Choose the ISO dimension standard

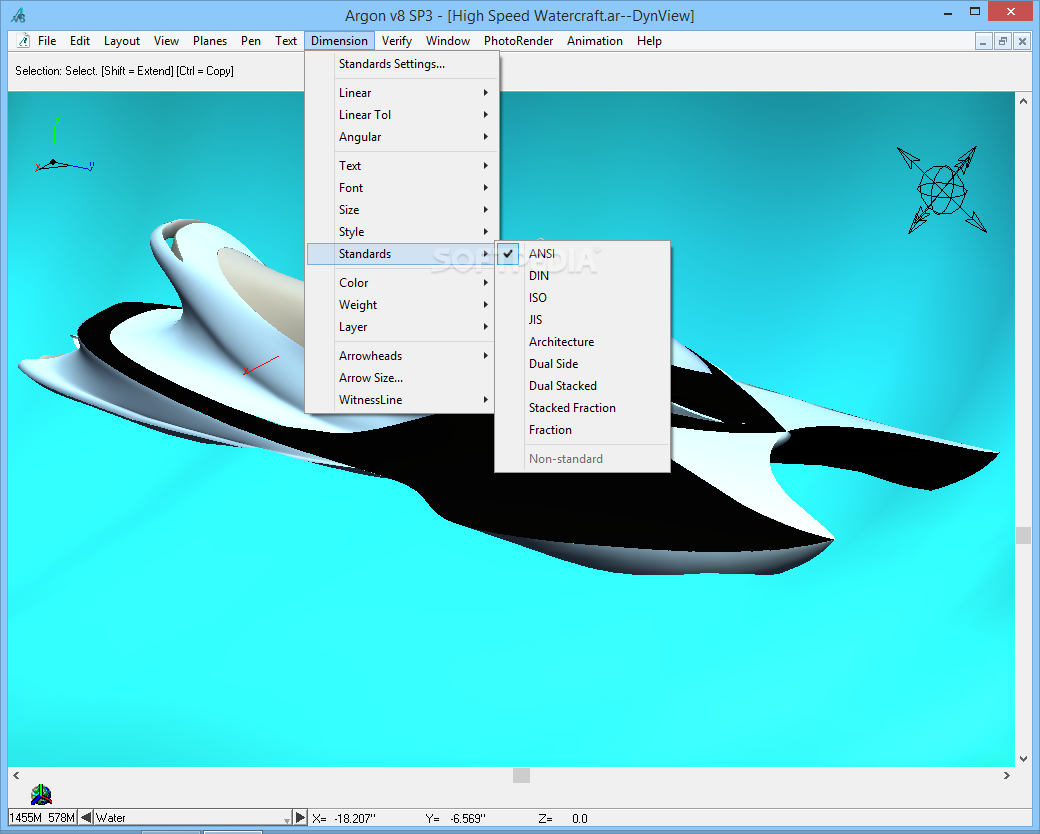coord(582,297)
